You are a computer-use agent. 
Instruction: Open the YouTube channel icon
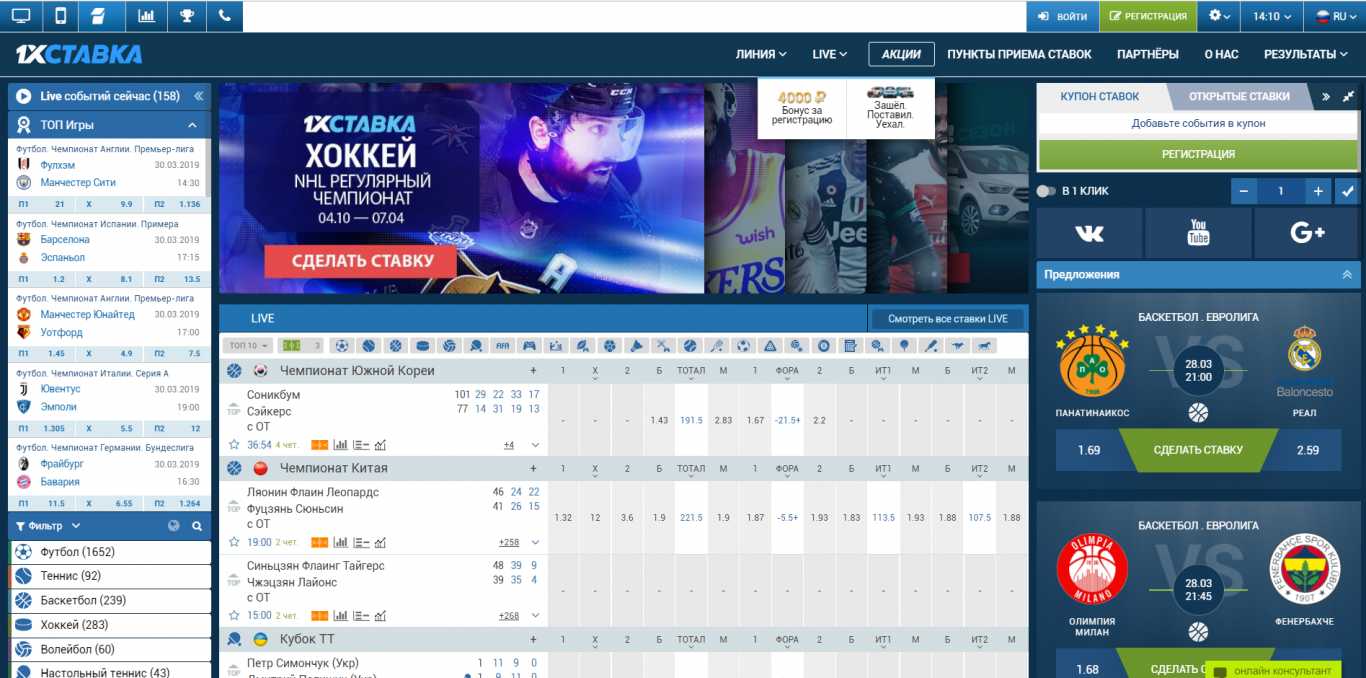coord(1198,233)
